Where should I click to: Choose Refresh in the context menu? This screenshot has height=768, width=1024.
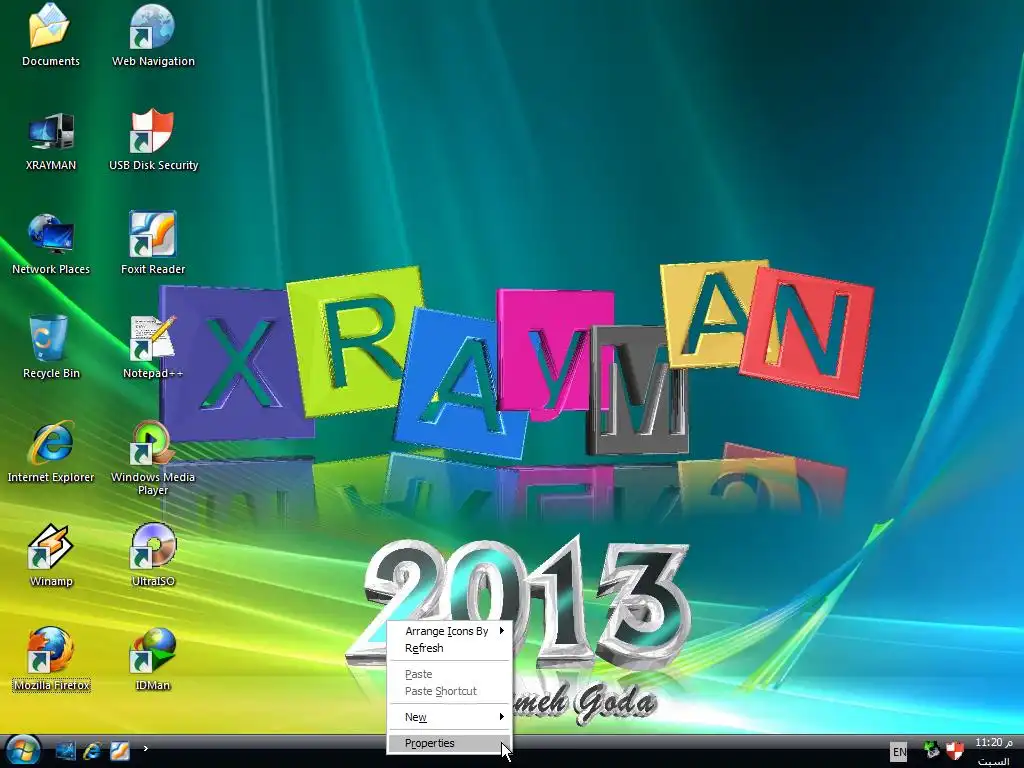tap(450, 648)
